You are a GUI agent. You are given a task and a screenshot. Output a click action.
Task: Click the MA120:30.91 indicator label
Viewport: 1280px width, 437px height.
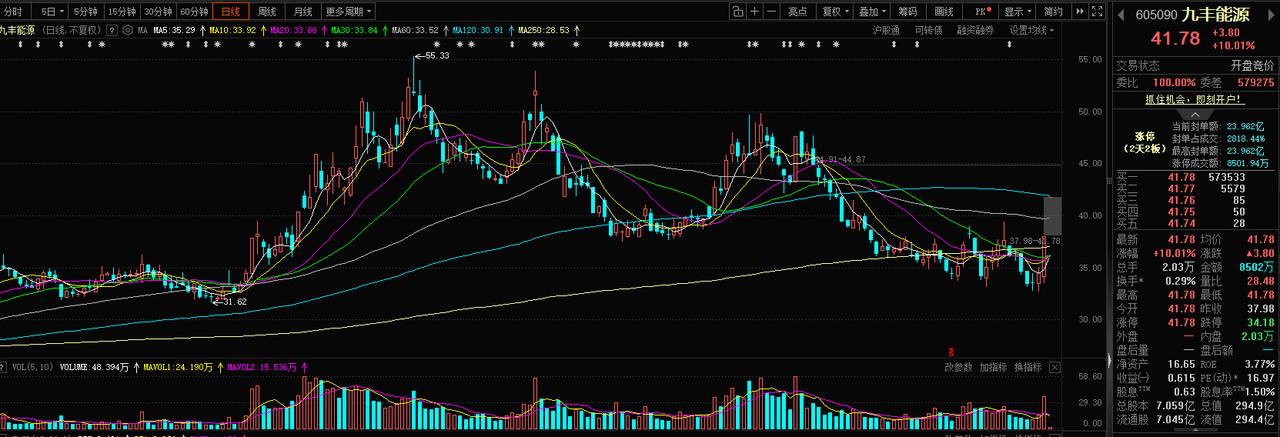click(x=476, y=30)
